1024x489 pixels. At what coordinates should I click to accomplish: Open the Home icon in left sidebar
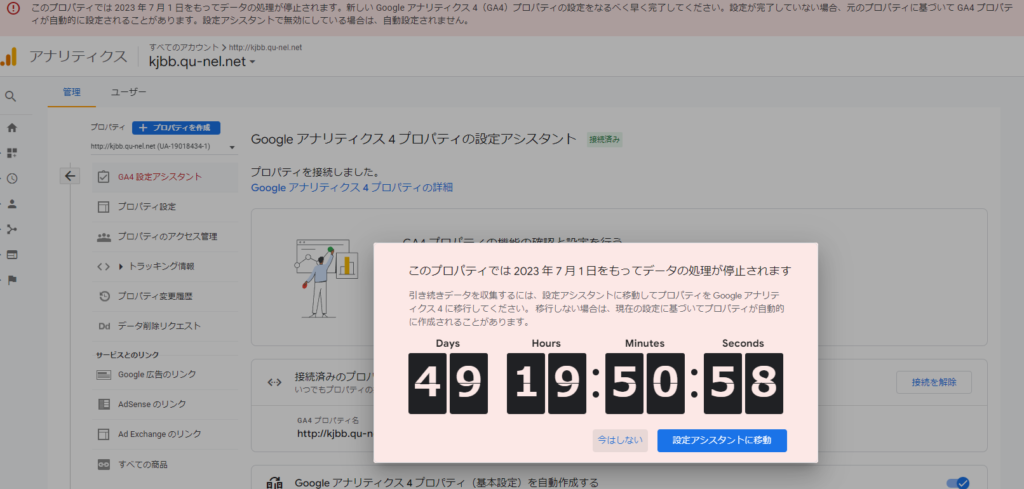(x=12, y=128)
